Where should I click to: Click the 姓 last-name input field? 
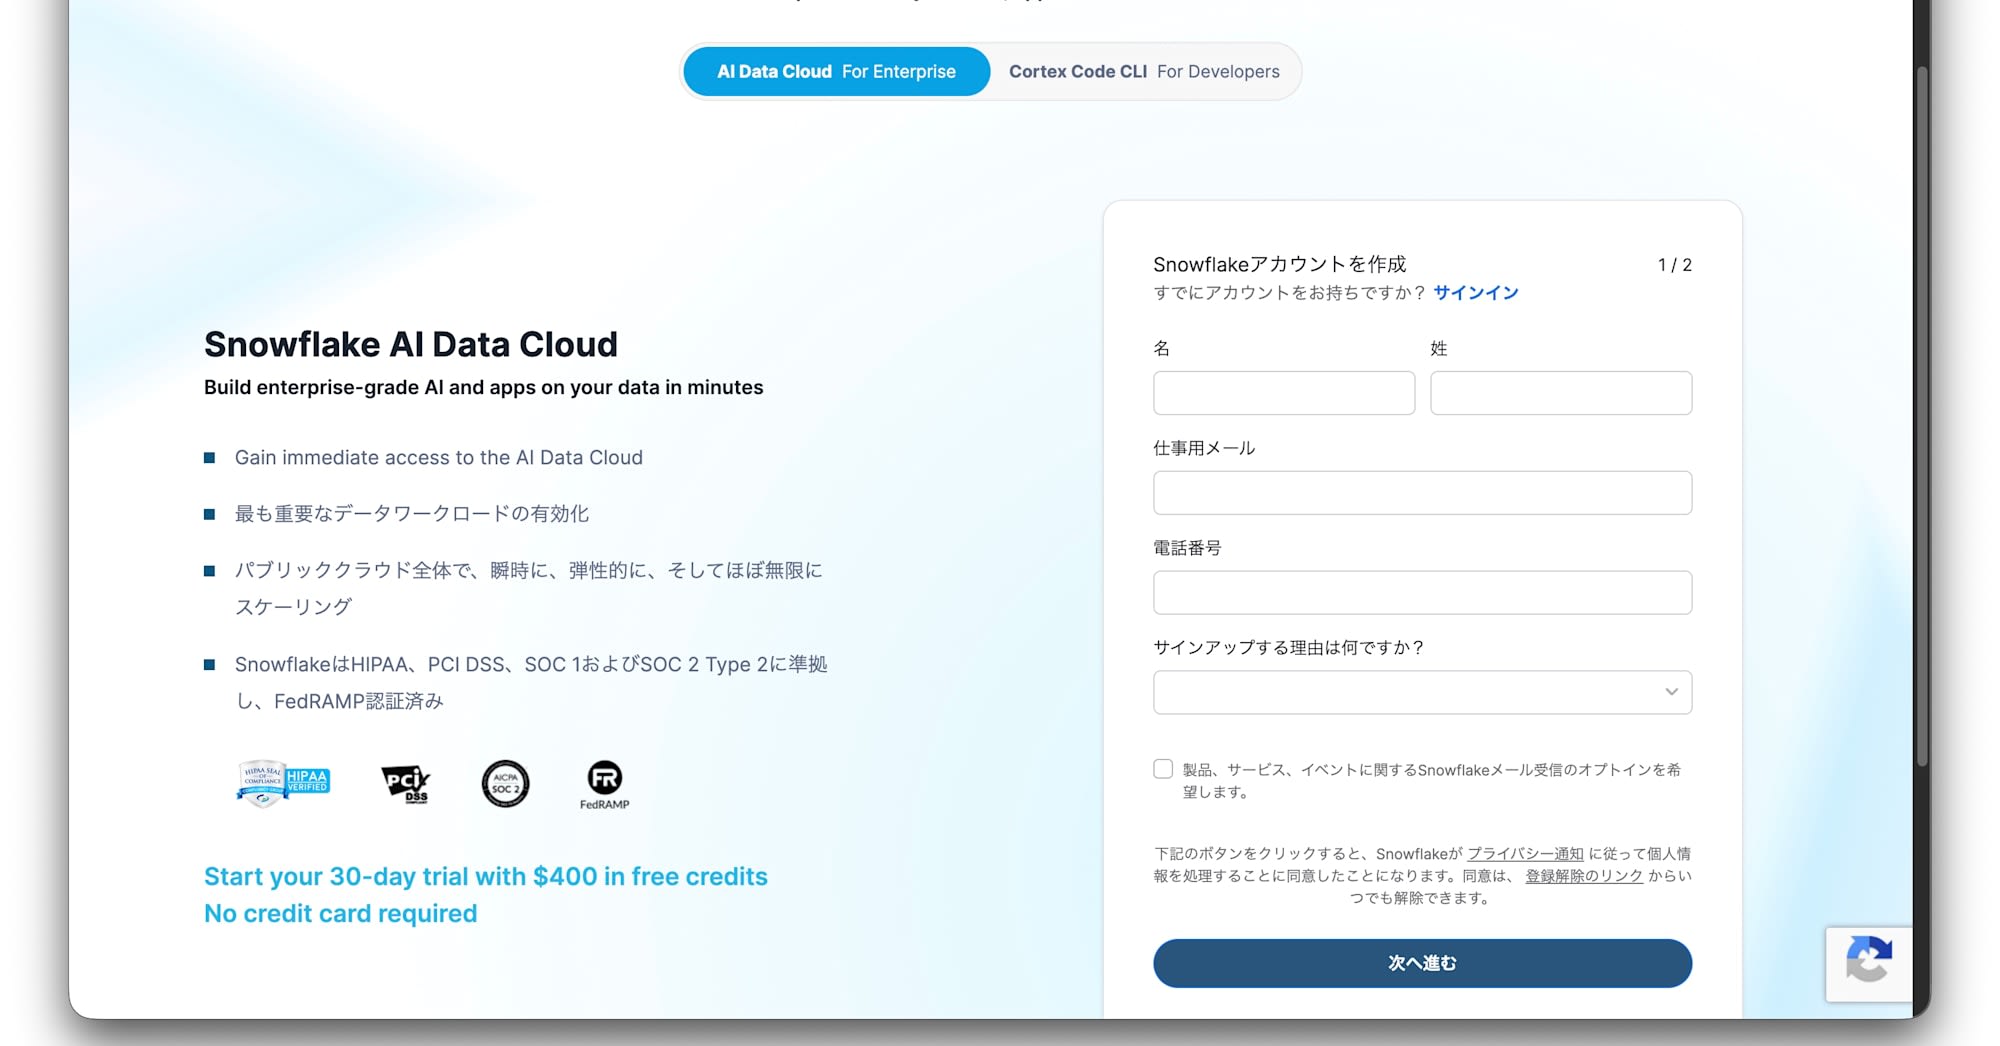pyautogui.click(x=1560, y=393)
